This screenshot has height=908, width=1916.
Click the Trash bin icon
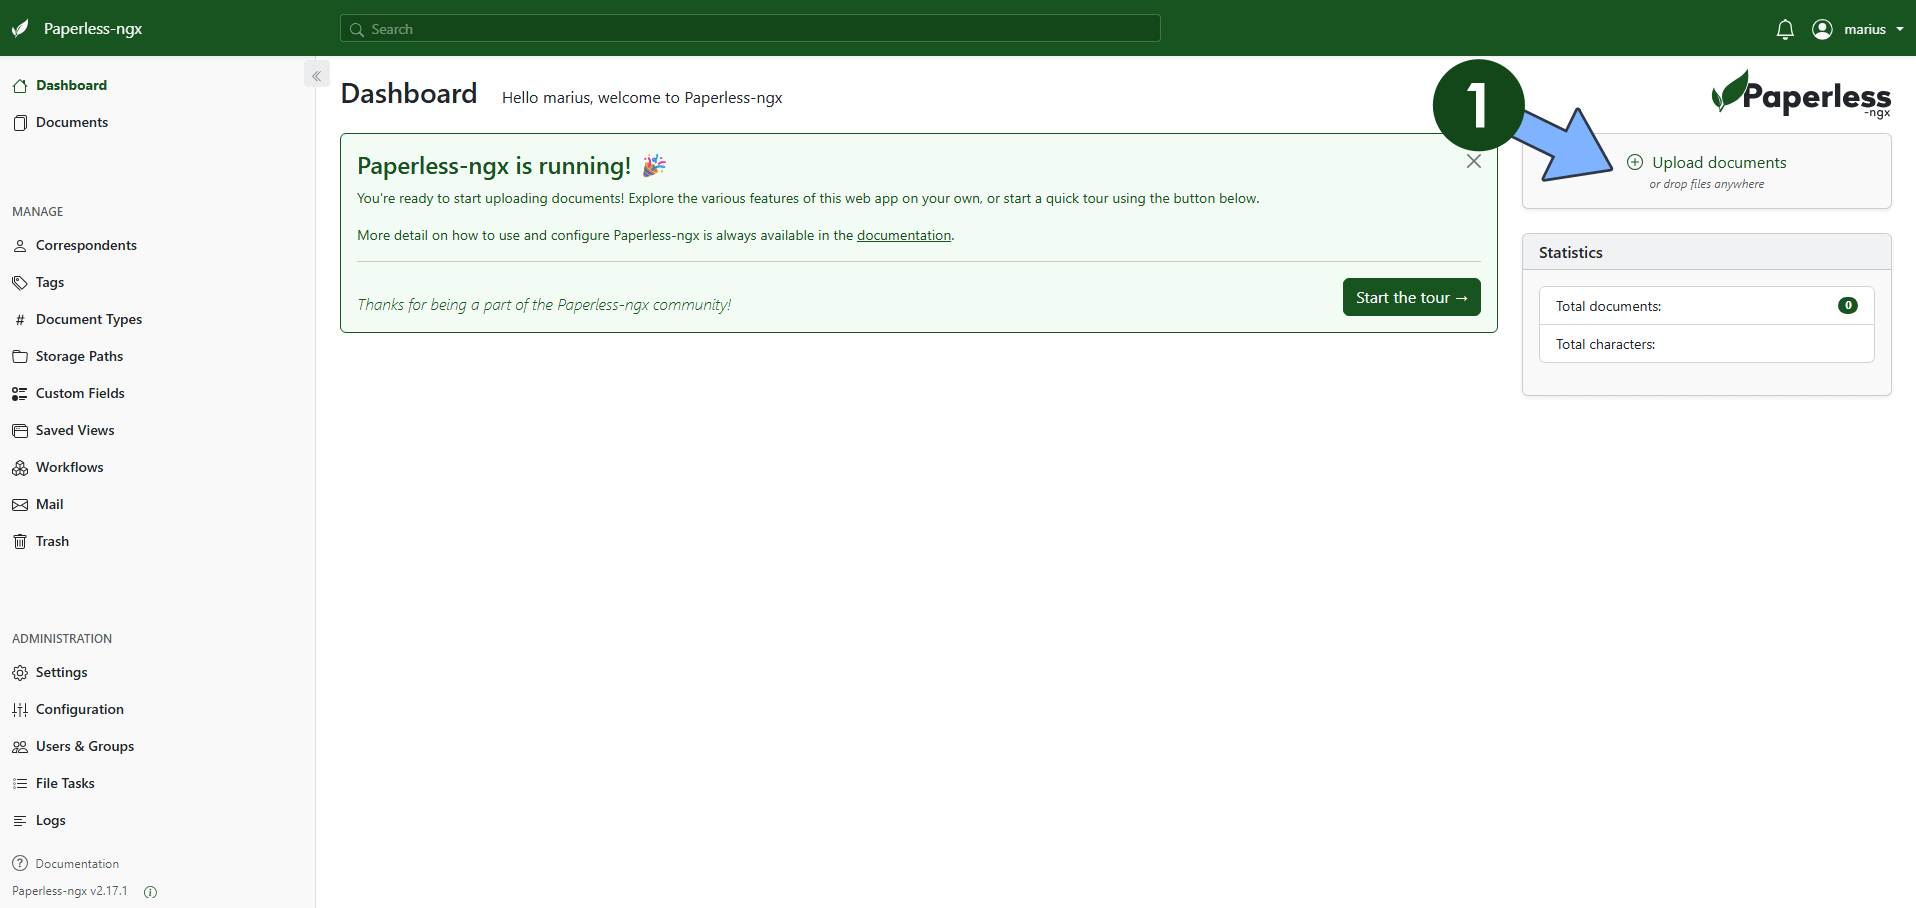click(x=20, y=542)
